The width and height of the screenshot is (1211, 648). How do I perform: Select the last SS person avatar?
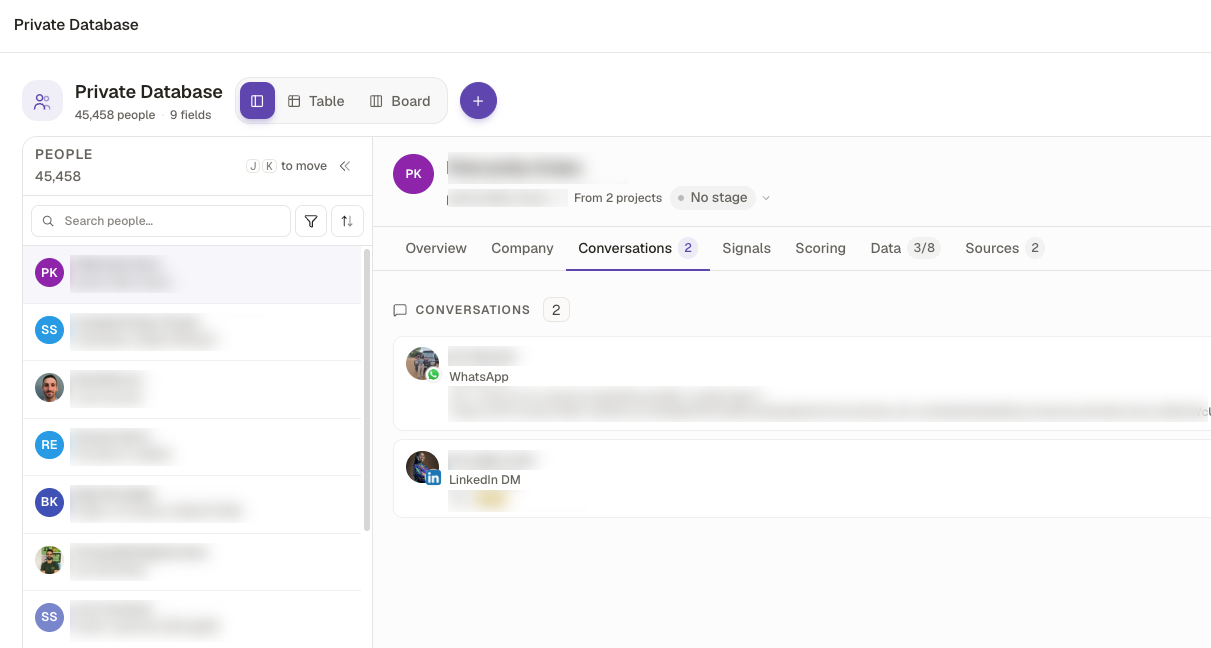[x=49, y=617]
